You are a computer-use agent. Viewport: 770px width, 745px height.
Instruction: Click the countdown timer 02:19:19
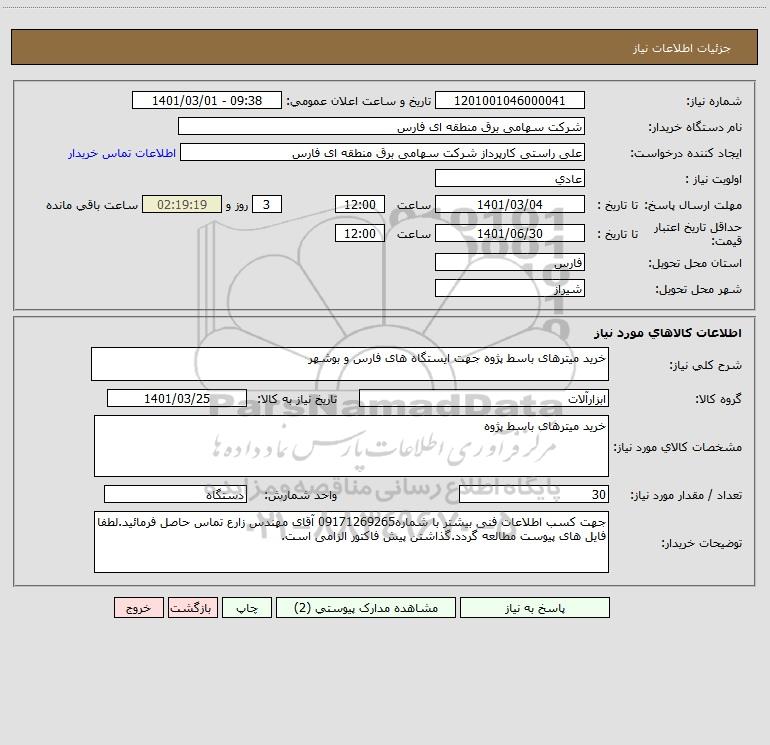pyautogui.click(x=182, y=204)
